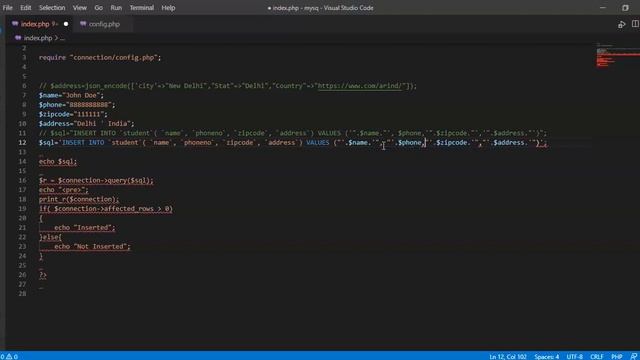
Task: Change file encoding UTF-8
Action: click(x=575, y=356)
